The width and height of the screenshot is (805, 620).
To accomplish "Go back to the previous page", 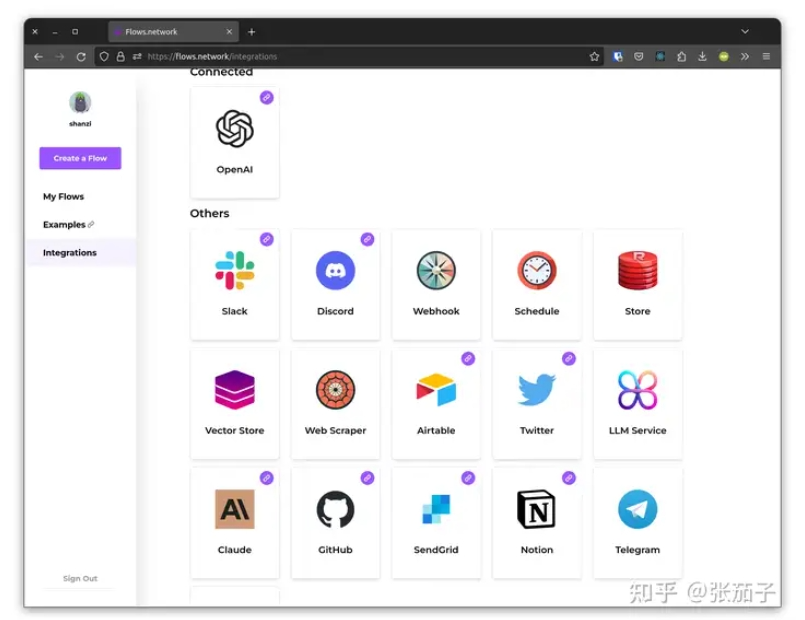I will pyautogui.click(x=39, y=56).
